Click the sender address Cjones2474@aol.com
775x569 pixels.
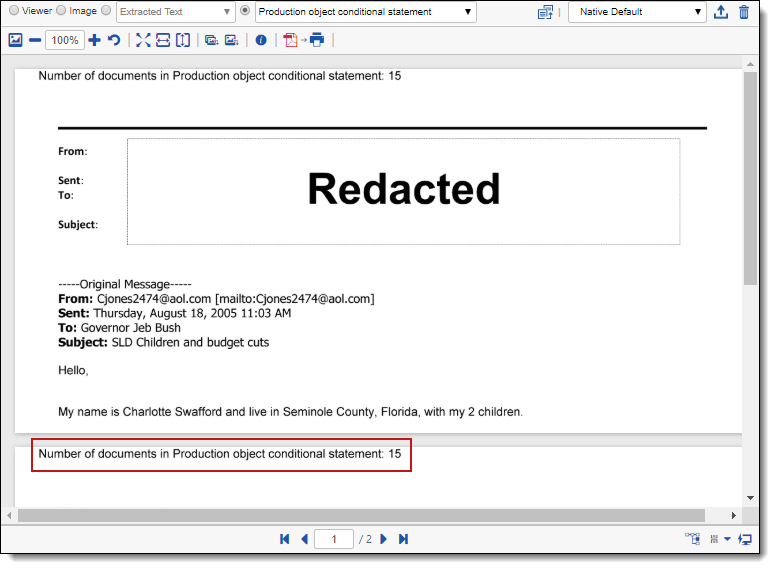pyautogui.click(x=154, y=299)
